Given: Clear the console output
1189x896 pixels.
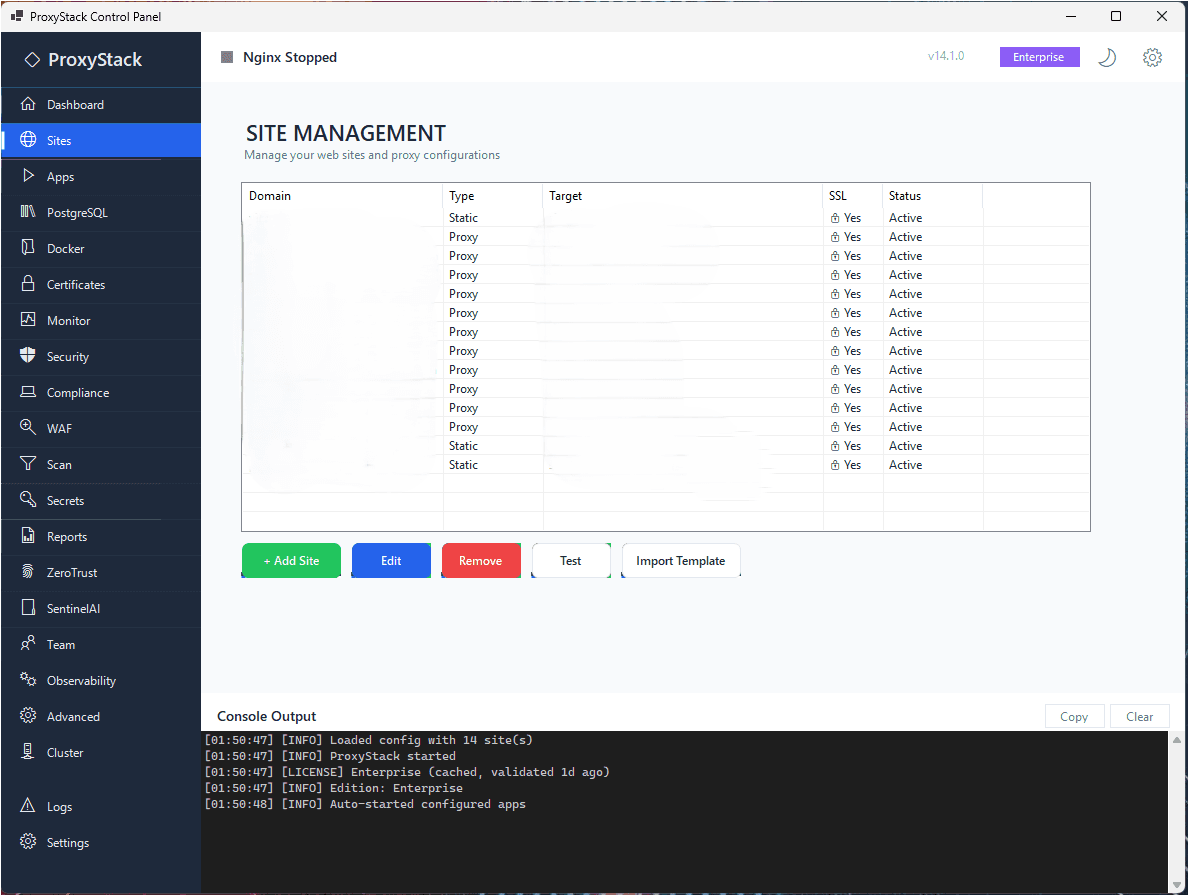Looking at the screenshot, I should (x=1139, y=716).
